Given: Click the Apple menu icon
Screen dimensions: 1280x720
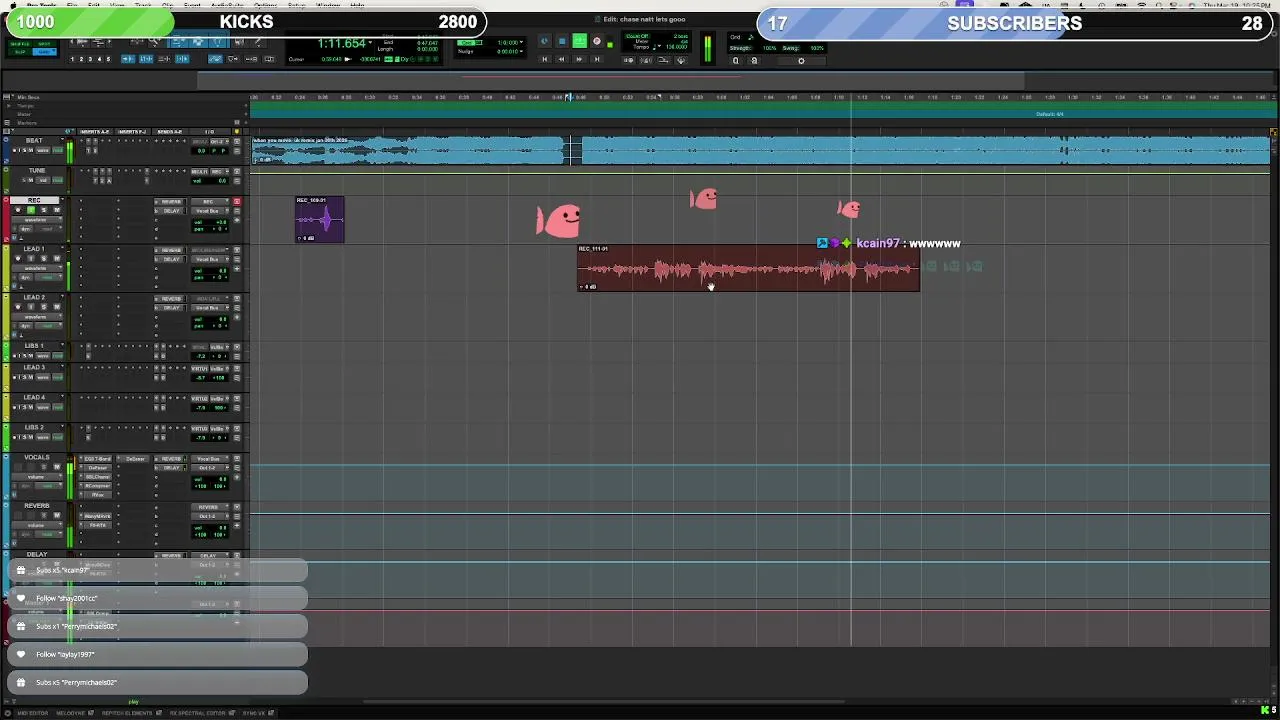Looking at the screenshot, I should pyautogui.click(x=13, y=5).
